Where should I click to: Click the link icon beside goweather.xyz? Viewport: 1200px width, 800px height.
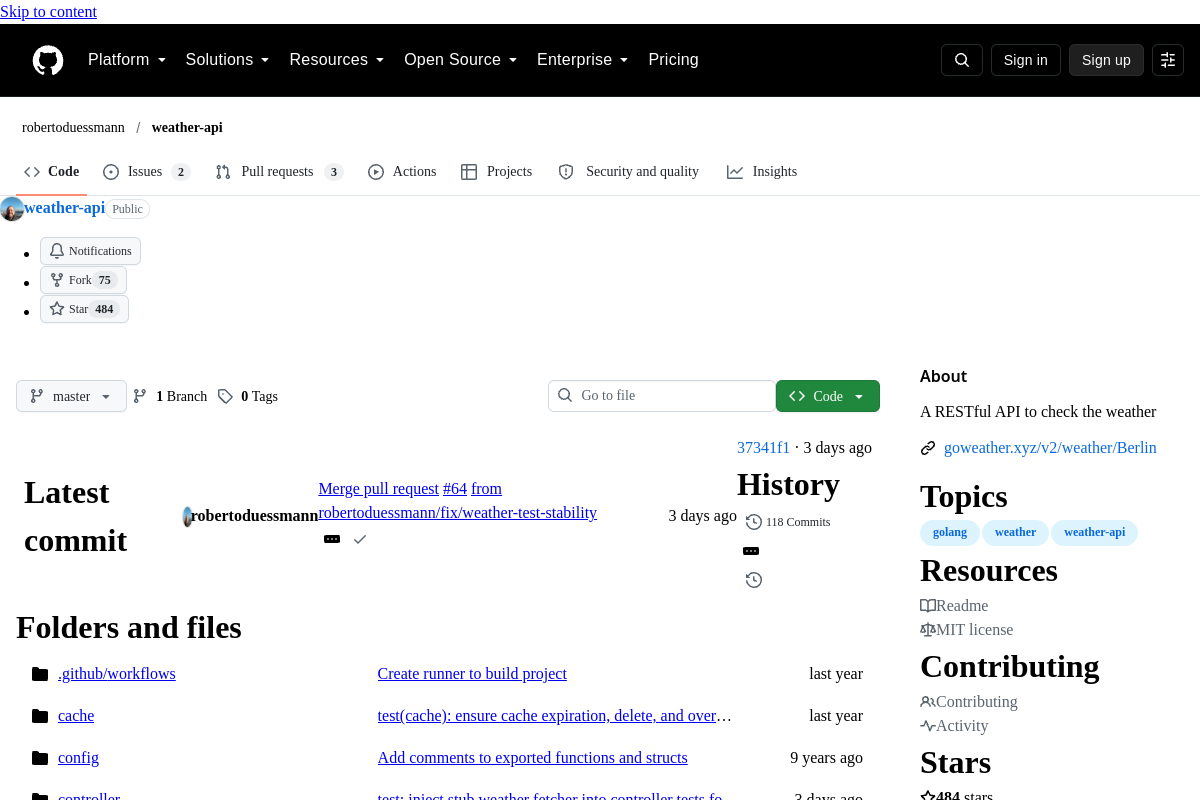coord(928,448)
